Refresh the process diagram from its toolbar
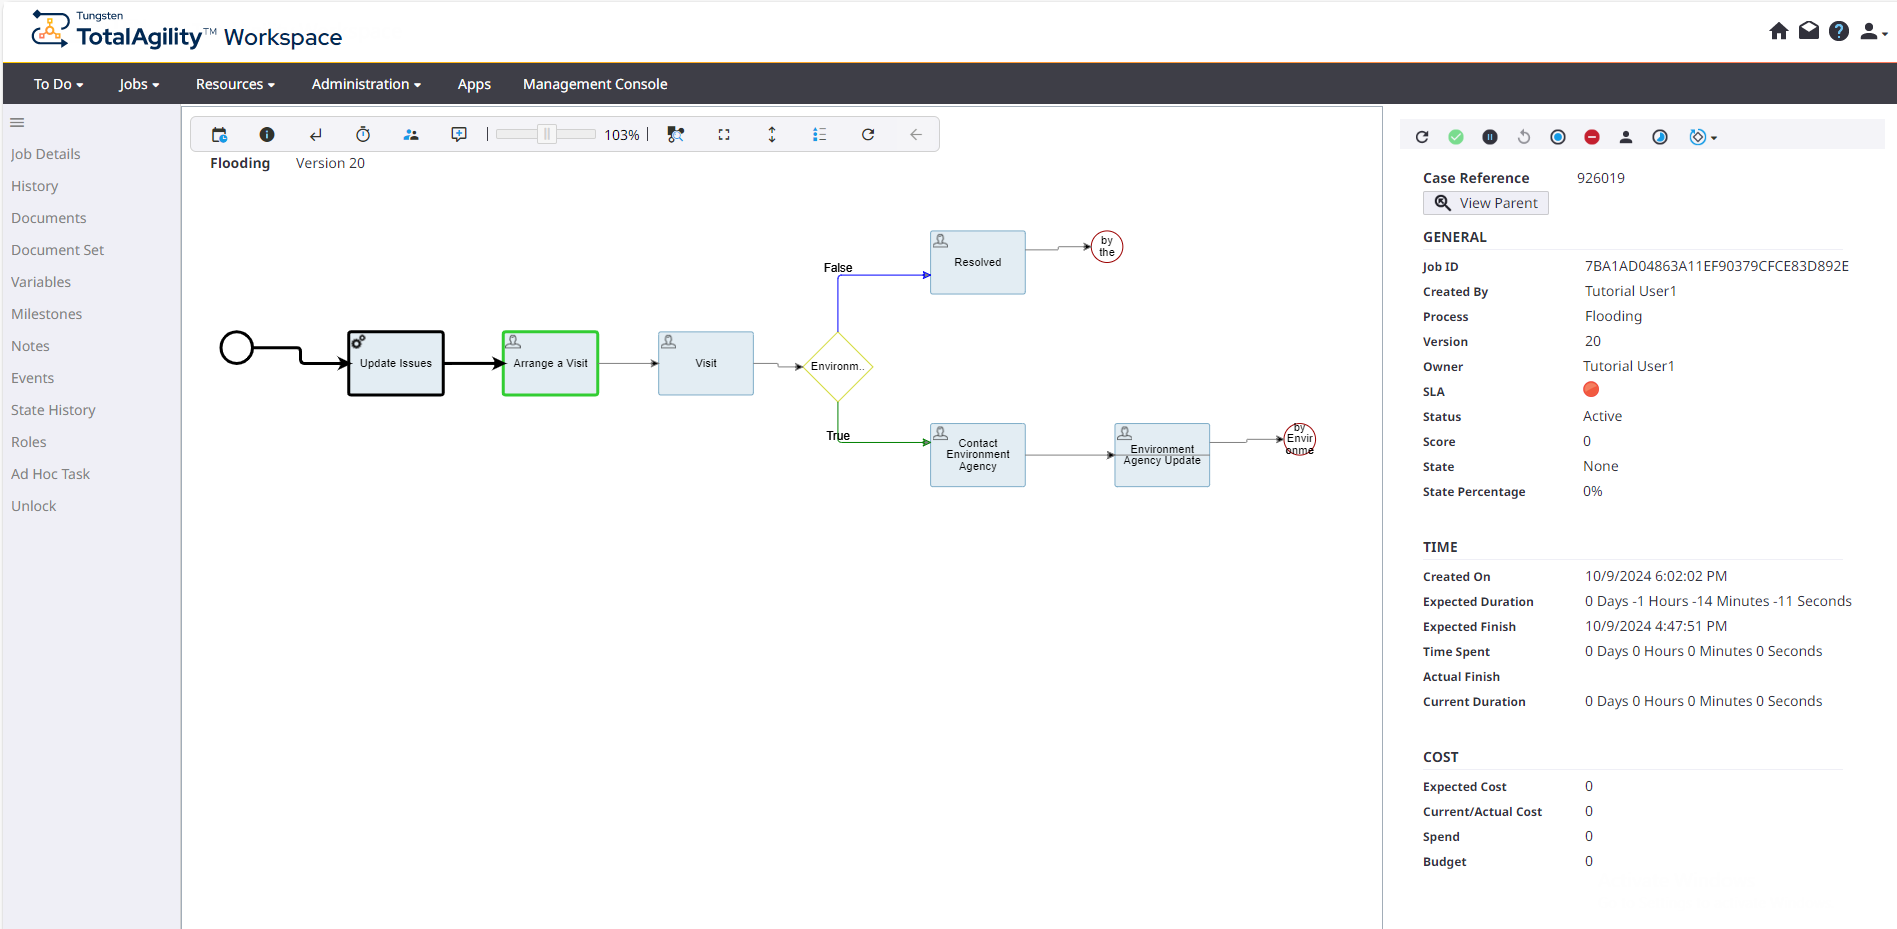This screenshot has height=929, width=1897. 868,135
